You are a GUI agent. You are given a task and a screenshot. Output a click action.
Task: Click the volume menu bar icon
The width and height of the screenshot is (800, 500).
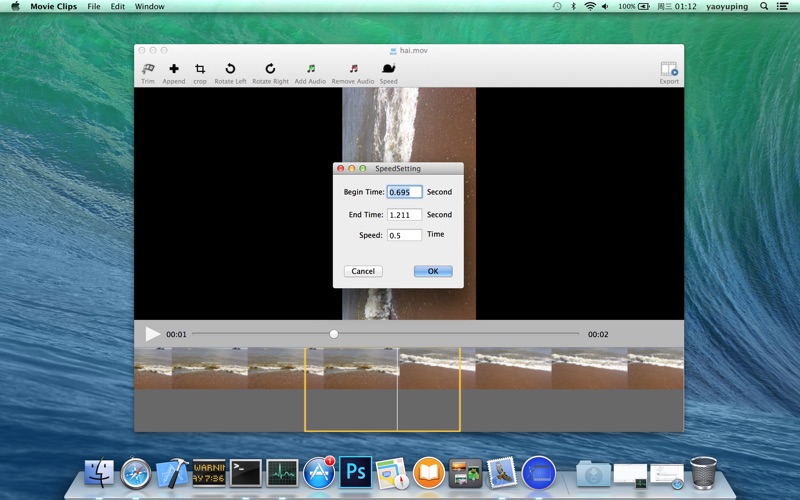(606, 6)
